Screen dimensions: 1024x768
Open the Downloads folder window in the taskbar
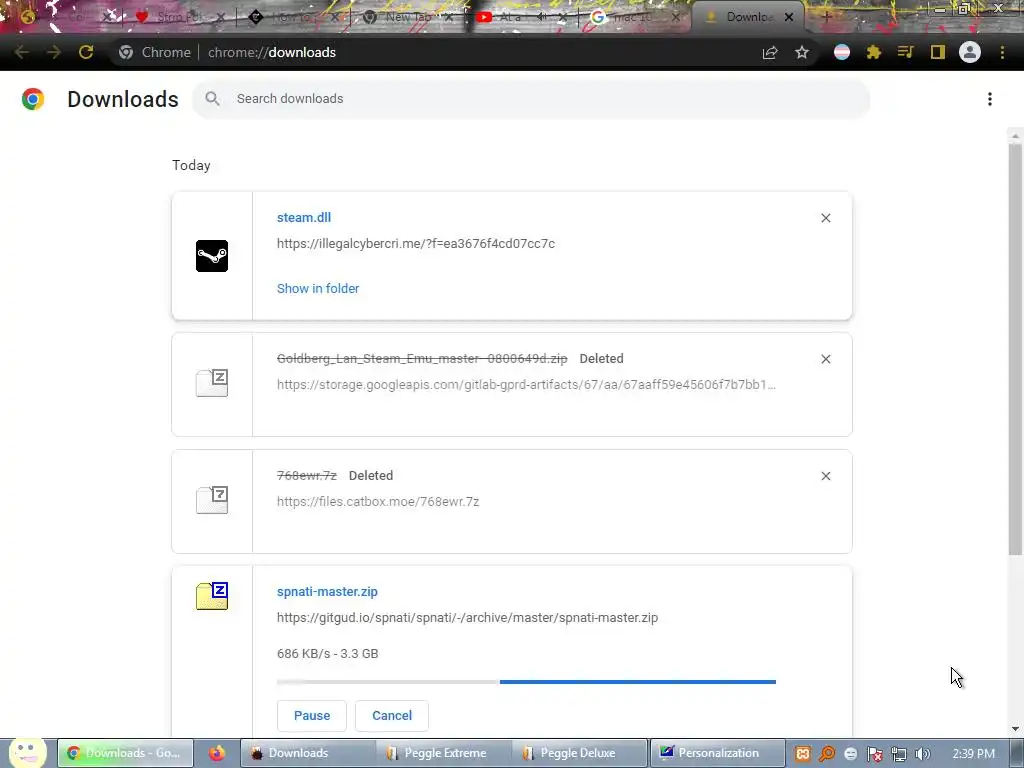point(308,753)
